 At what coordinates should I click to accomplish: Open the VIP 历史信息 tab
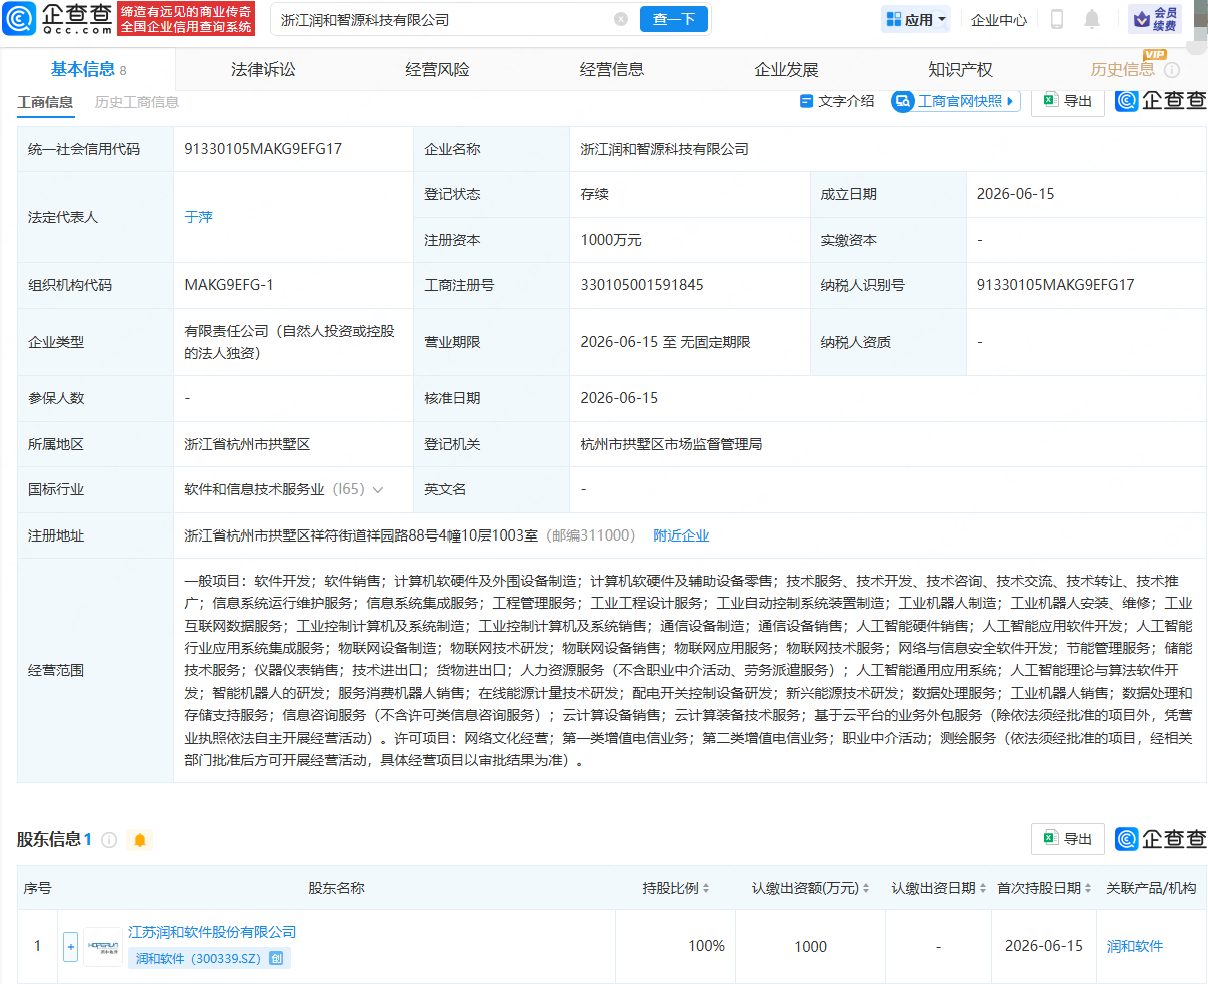pyautogui.click(x=1123, y=69)
